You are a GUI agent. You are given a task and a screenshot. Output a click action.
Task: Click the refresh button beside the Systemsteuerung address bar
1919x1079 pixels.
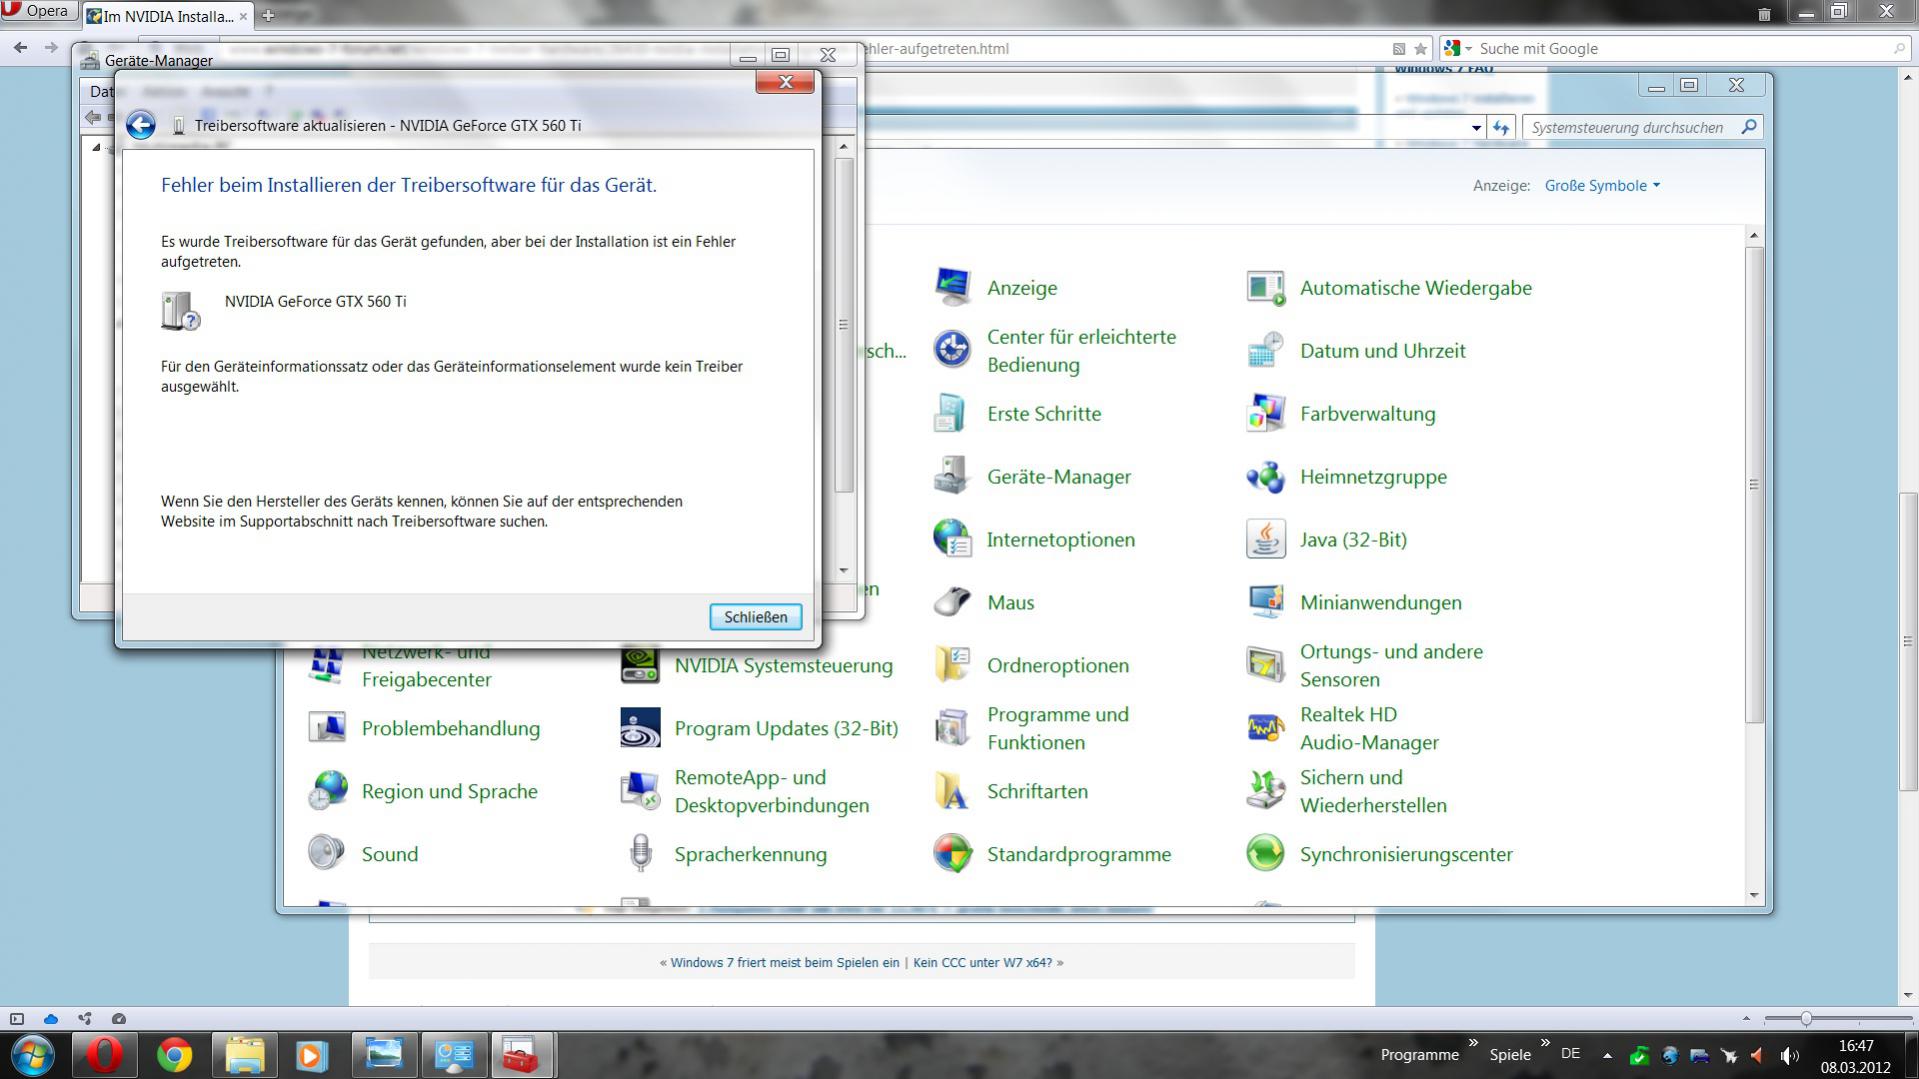[1501, 128]
